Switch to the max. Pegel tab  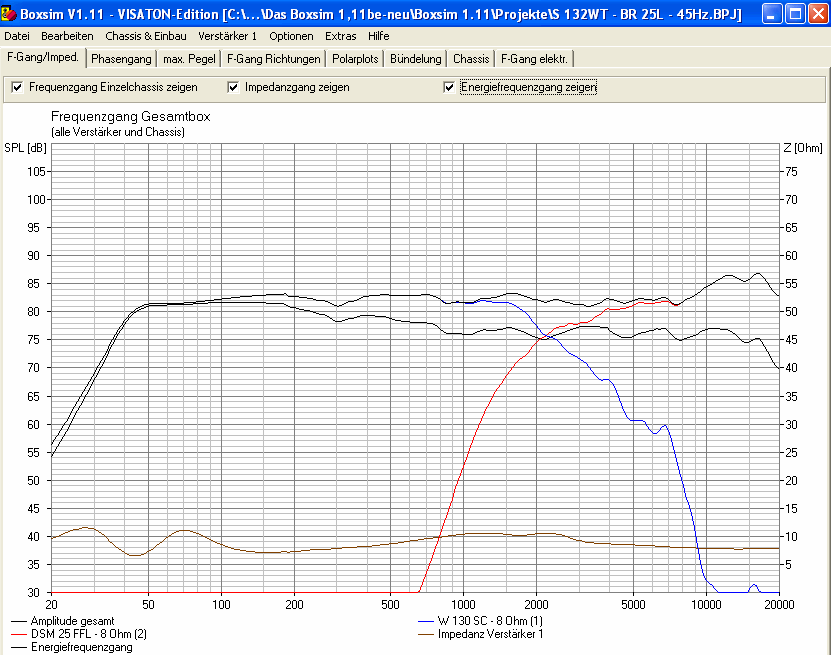tap(189, 59)
